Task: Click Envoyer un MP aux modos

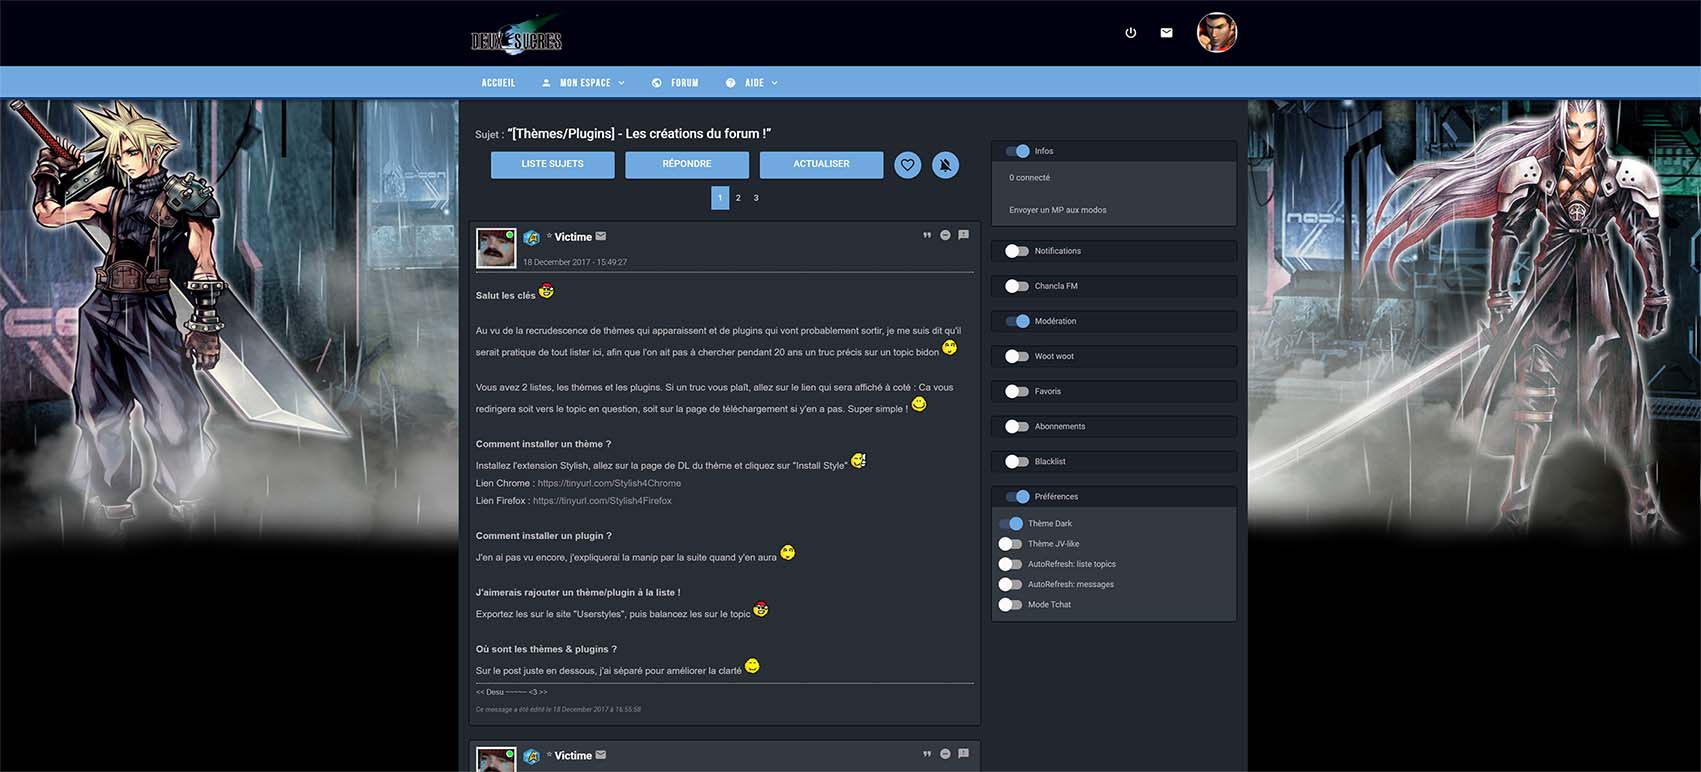Action: click(1058, 210)
